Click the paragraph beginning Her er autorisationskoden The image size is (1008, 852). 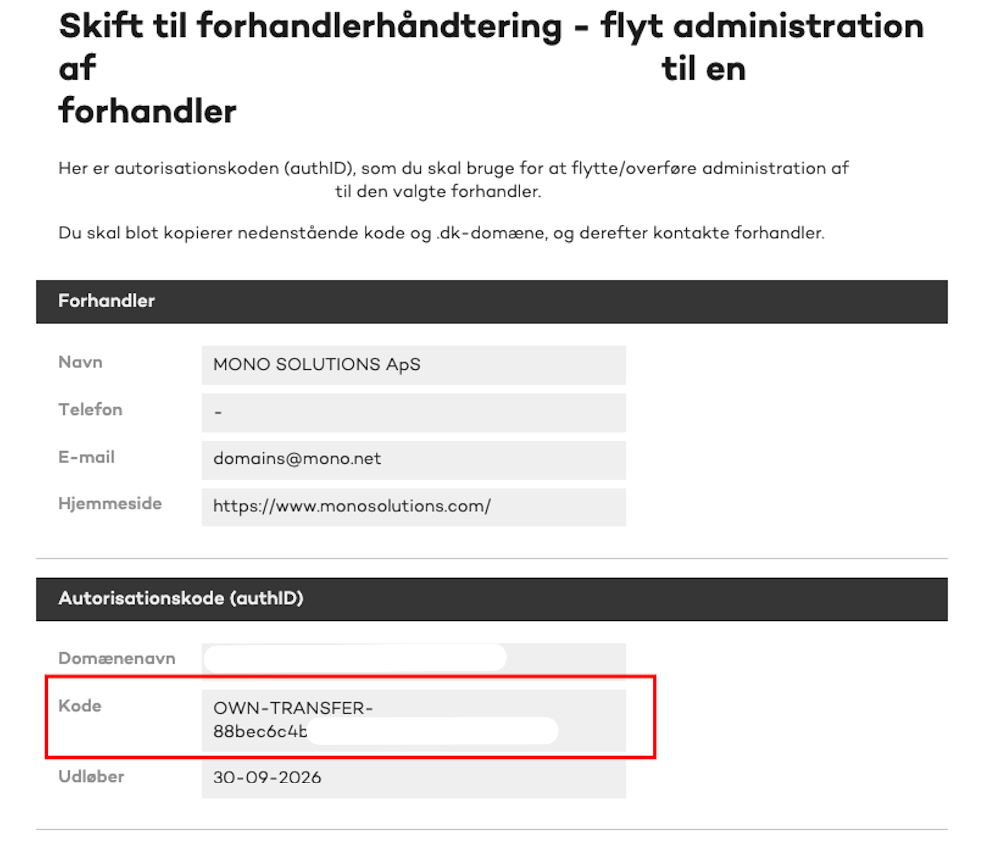click(x=453, y=180)
